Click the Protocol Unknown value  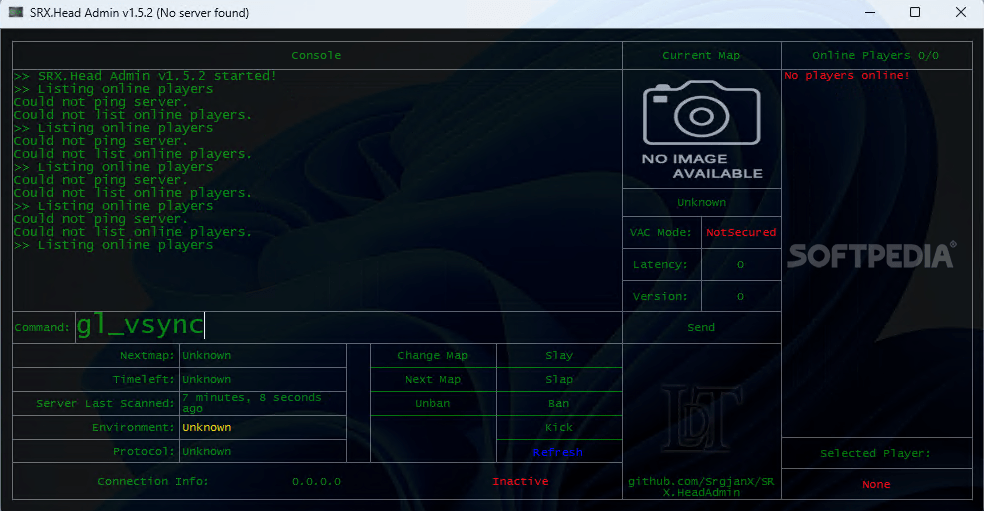tap(206, 451)
